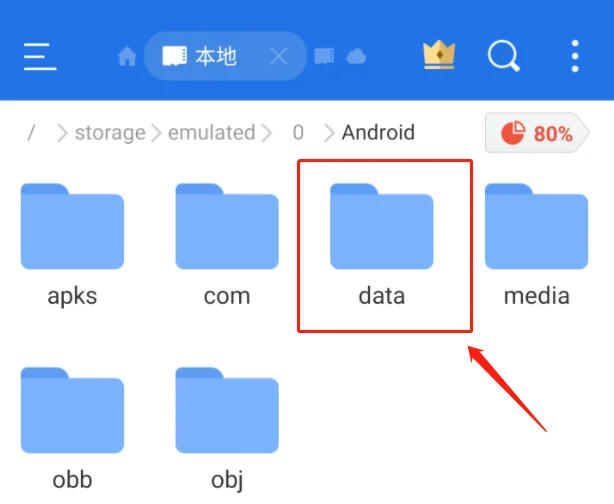Viewport: 614px width, 504px height.
Task: Open the three-dot overflow menu
Action: 575,56
